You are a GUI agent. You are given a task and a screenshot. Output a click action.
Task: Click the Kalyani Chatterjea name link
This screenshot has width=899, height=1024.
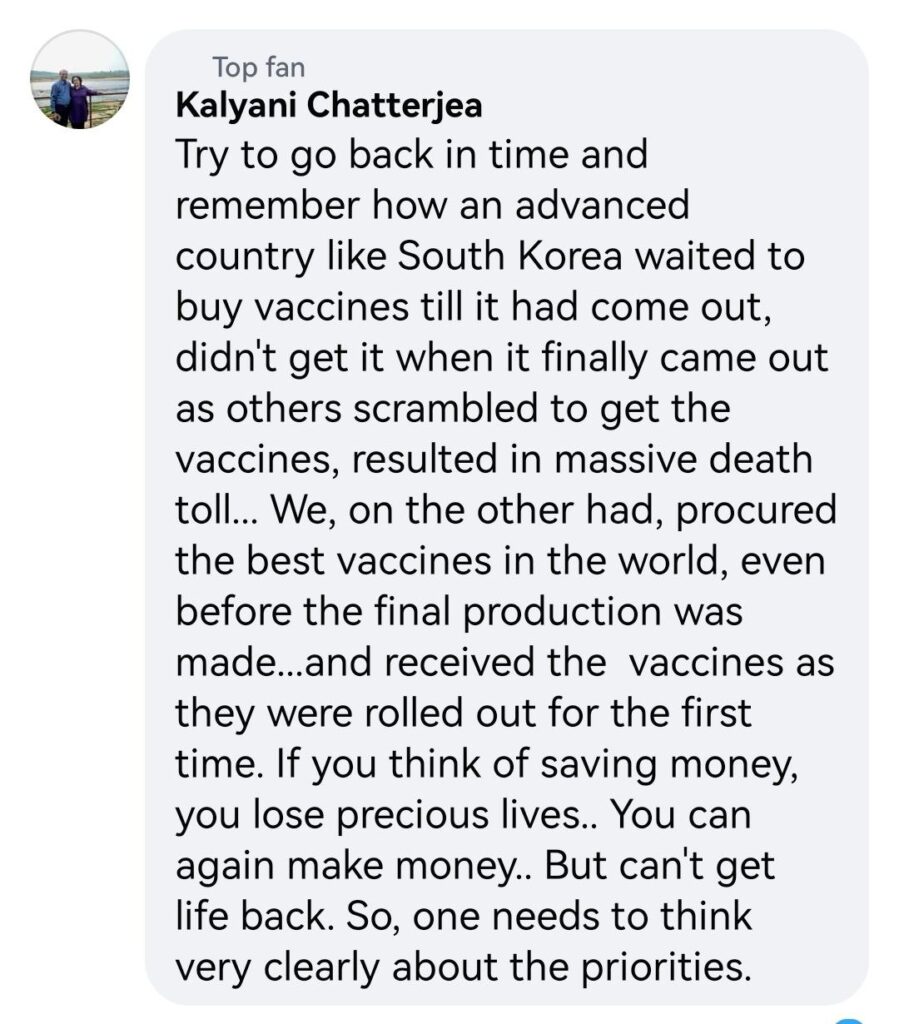pos(329,105)
